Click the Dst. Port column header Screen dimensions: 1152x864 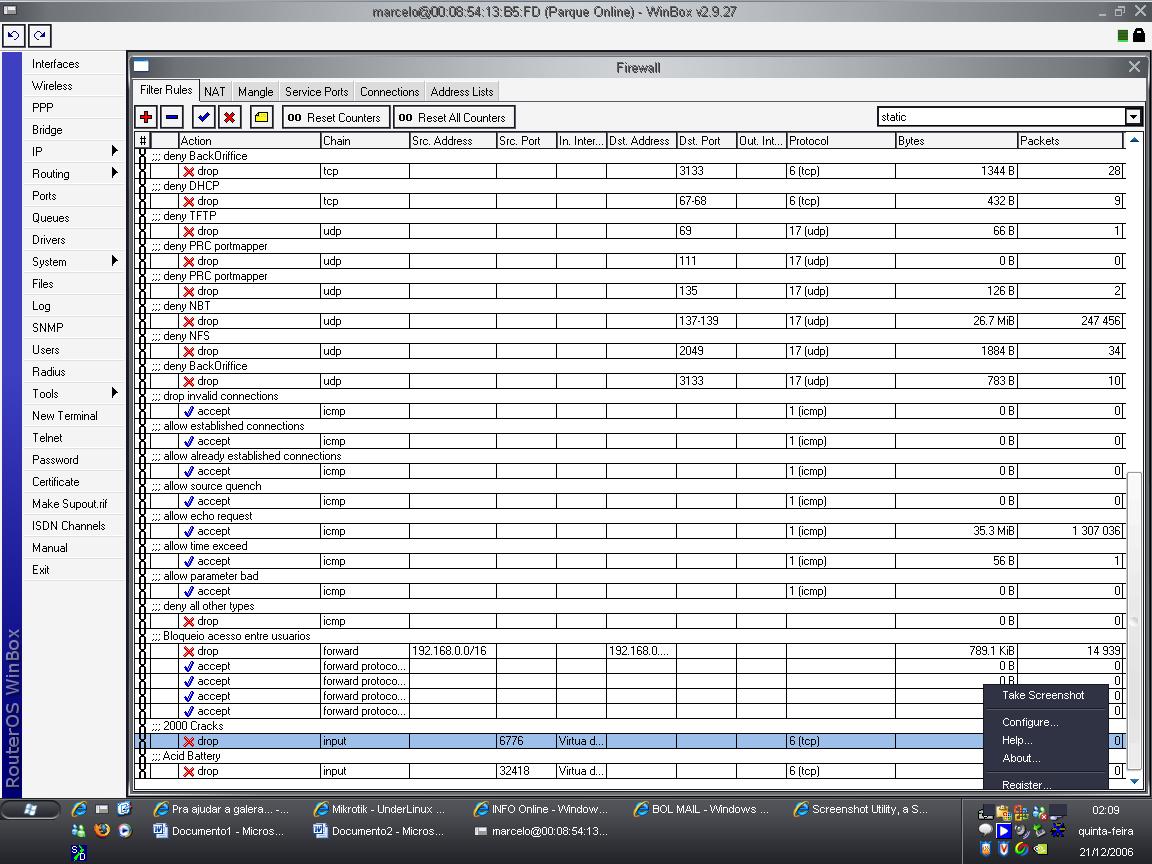click(x=706, y=140)
